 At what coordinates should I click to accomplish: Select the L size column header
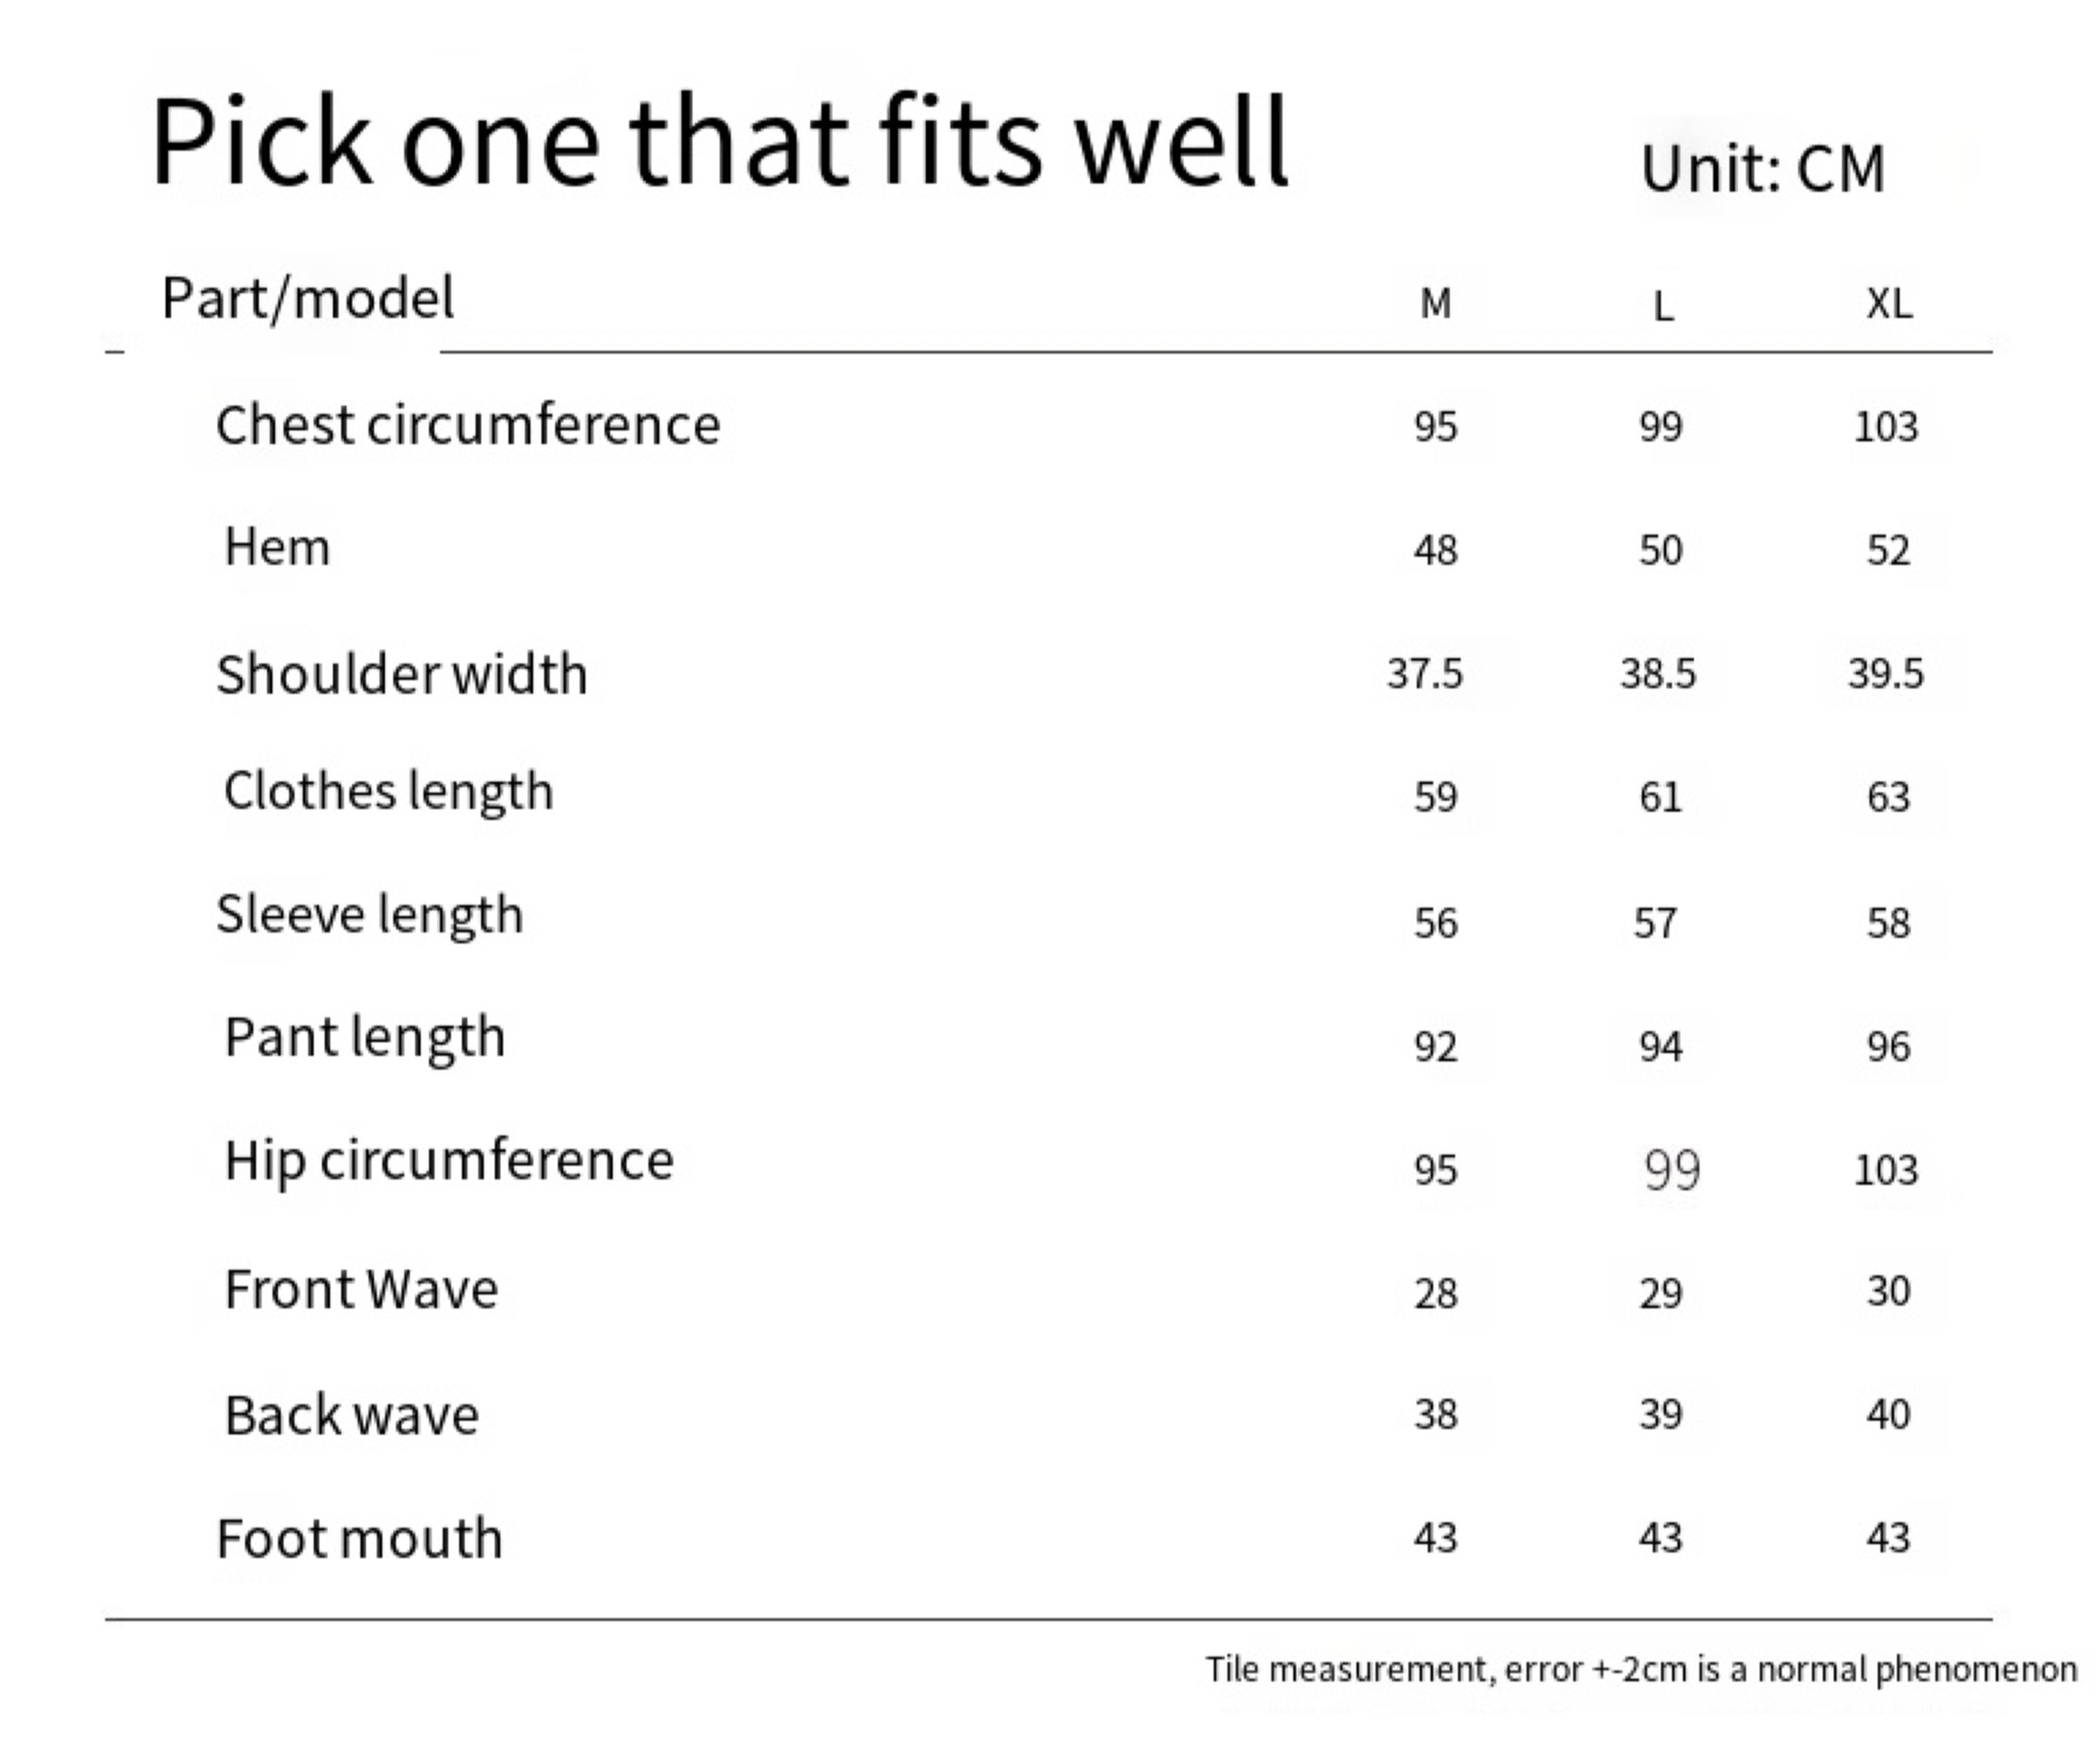1662,306
